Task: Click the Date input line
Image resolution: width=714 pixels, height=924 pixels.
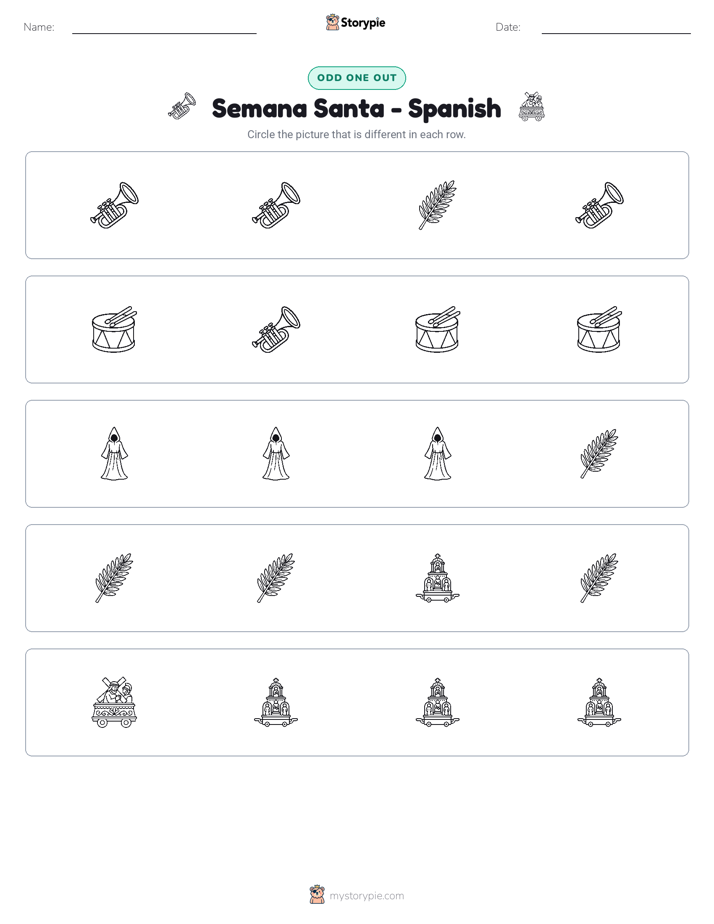Action: click(616, 28)
